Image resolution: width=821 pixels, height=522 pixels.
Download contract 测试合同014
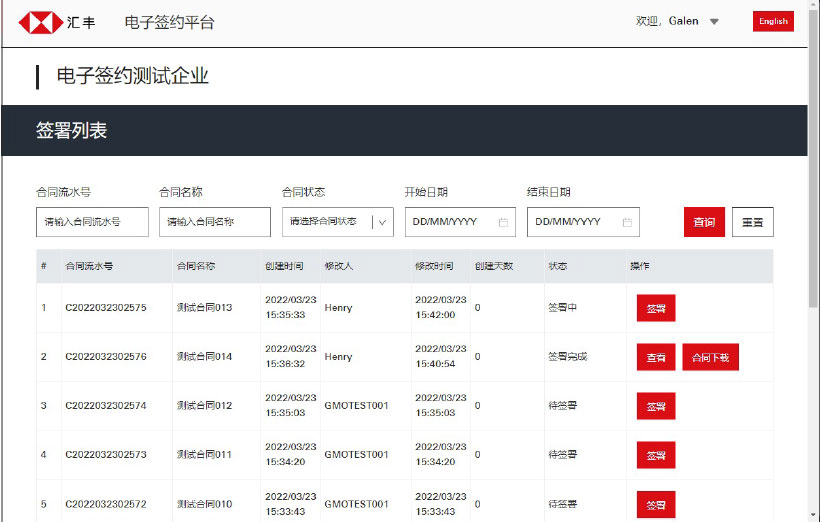pos(711,357)
